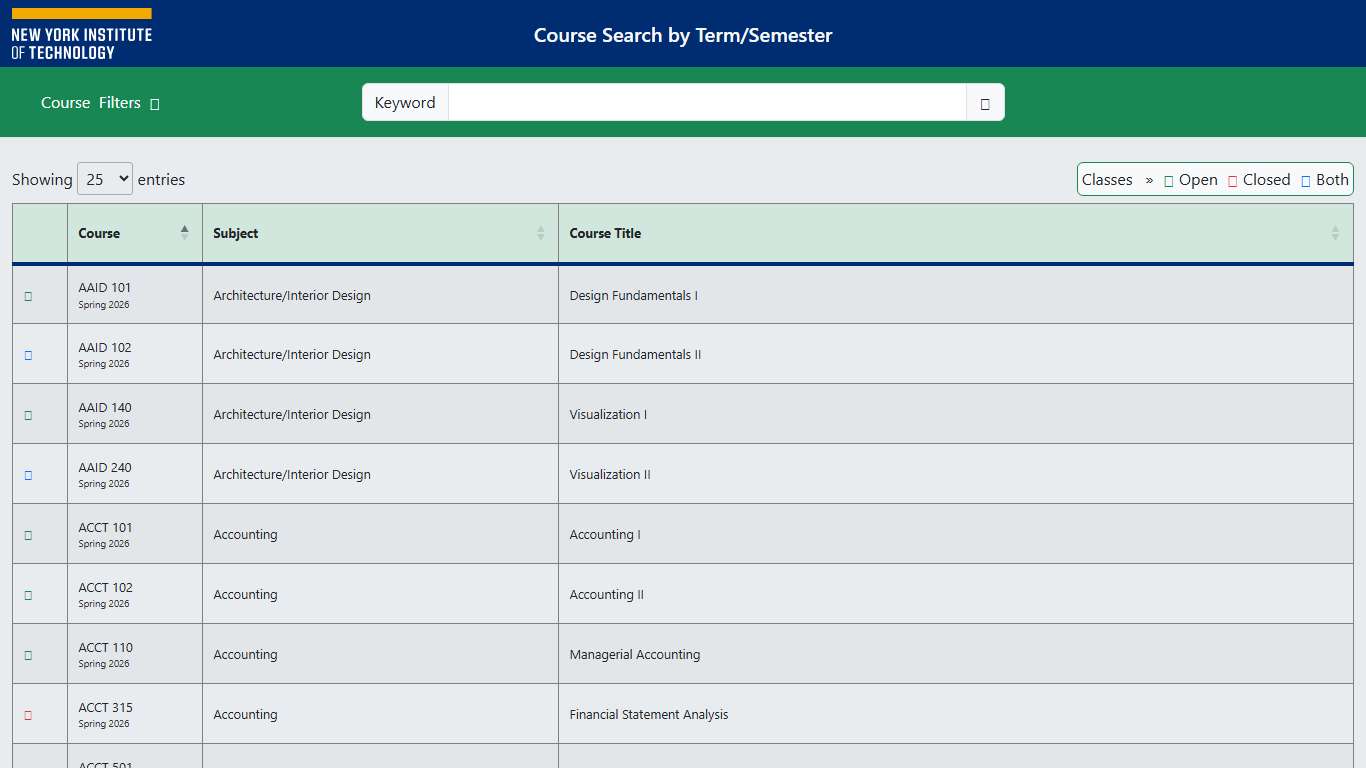Image resolution: width=1366 pixels, height=768 pixels.
Task: Select the Design Fundamentals I course row
Action: click(634, 295)
